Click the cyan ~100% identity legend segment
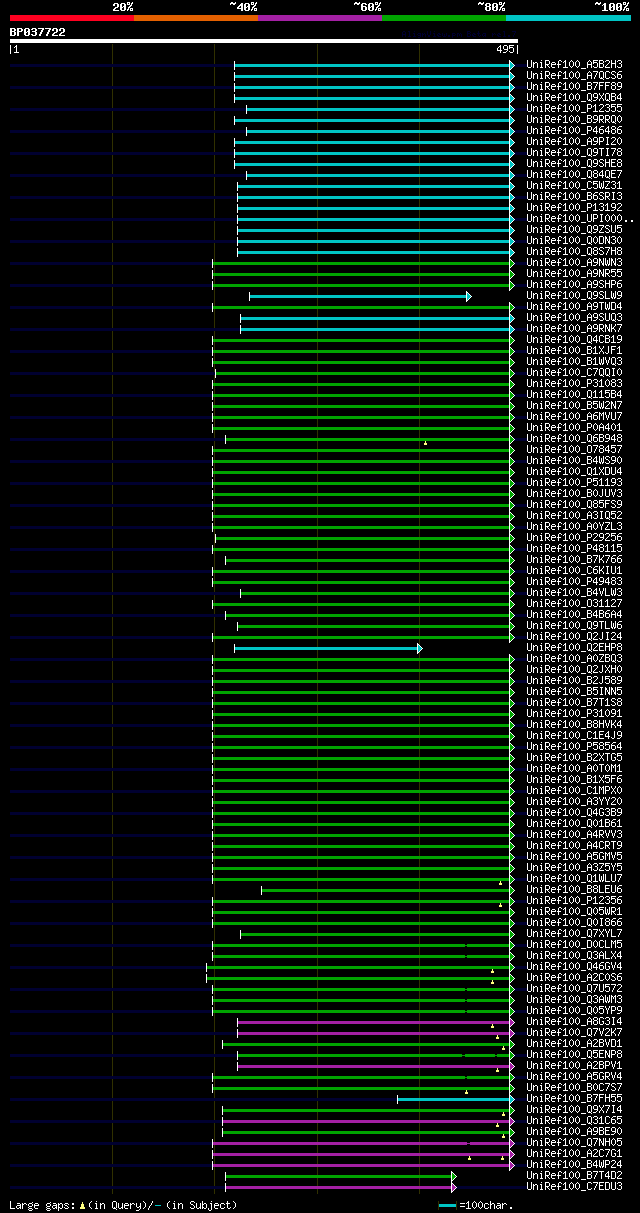The image size is (640, 1213). coord(568,17)
